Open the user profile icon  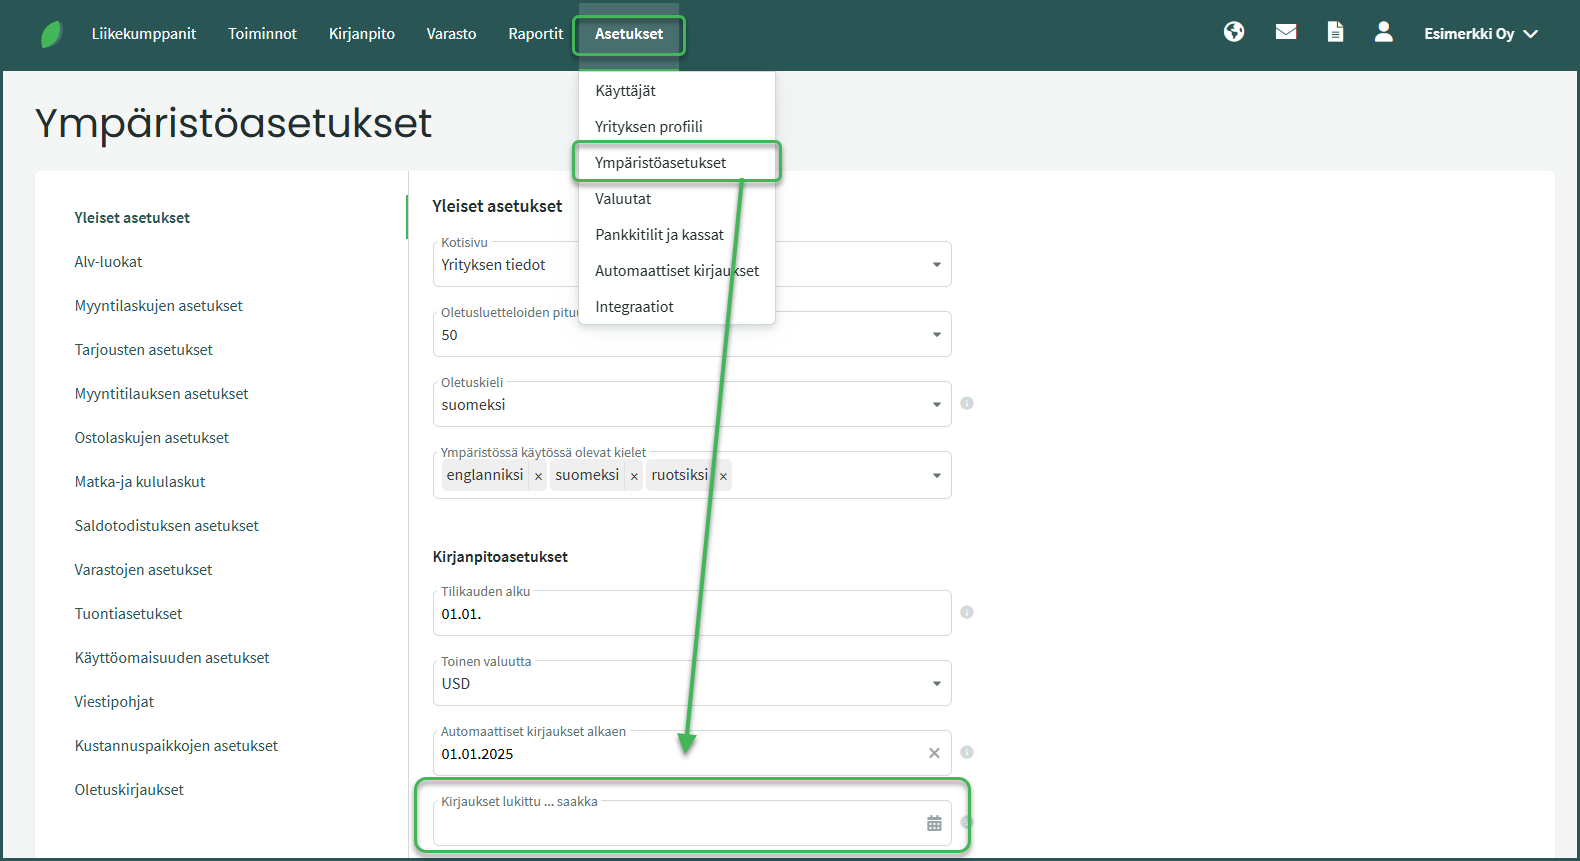coord(1383,32)
